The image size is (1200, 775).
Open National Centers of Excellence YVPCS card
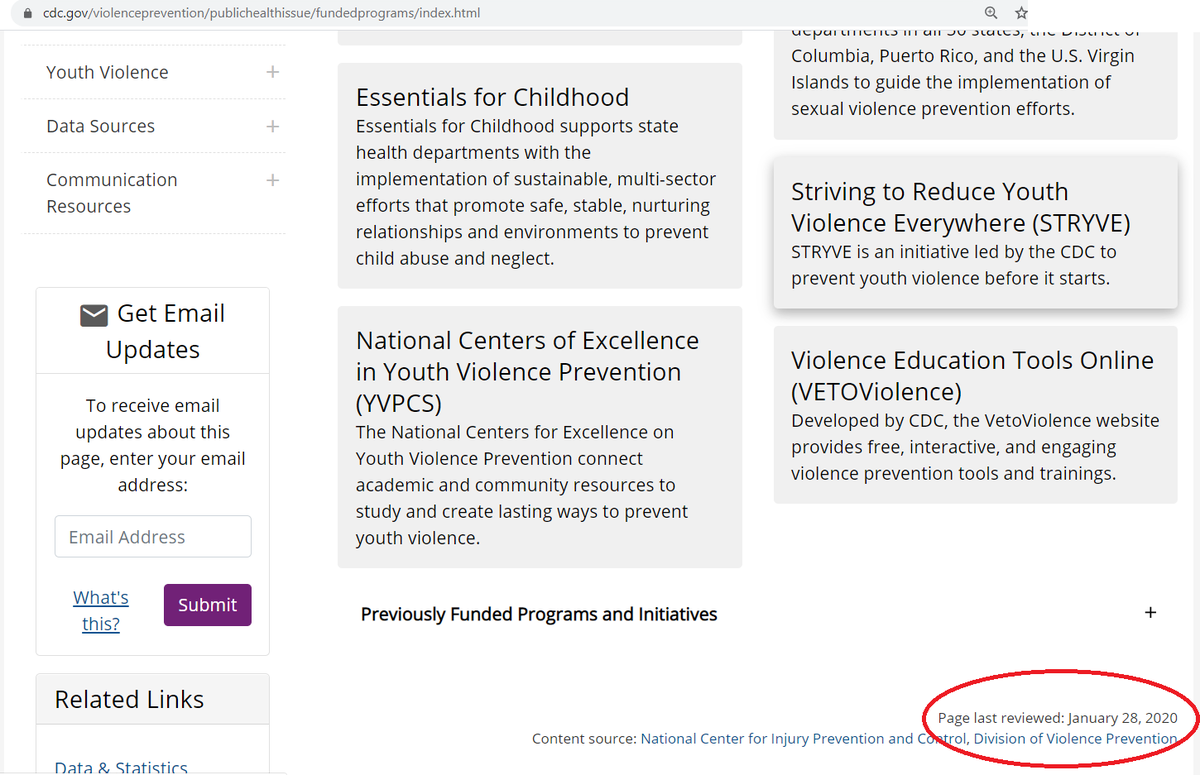(540, 437)
